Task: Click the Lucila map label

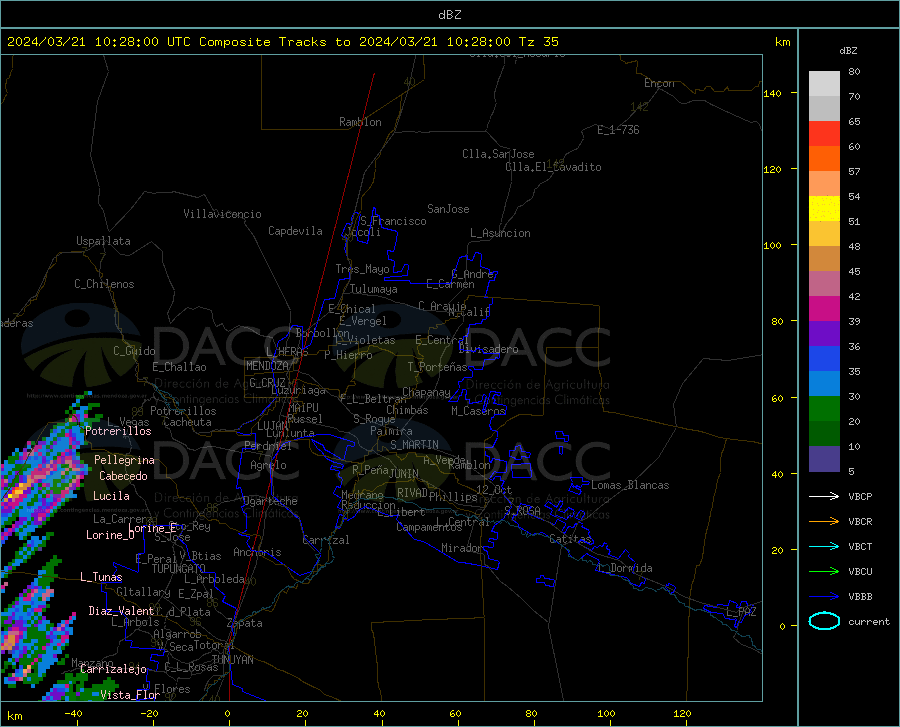Action: point(111,496)
